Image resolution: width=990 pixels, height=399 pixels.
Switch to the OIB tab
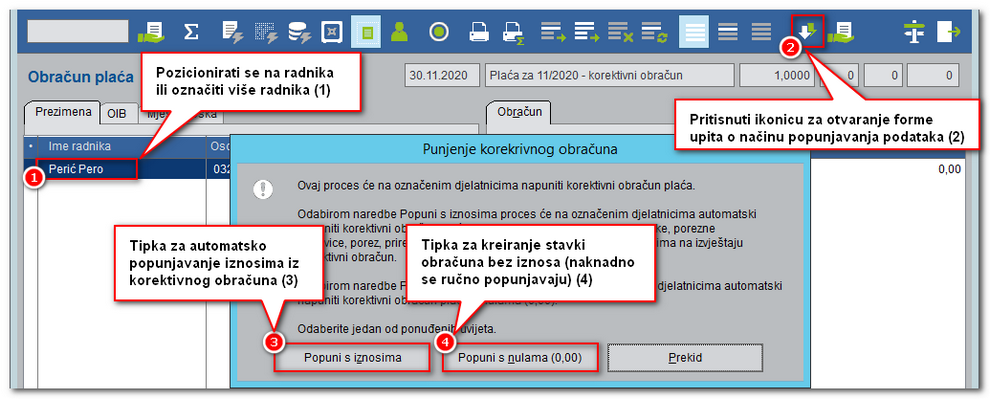[x=117, y=114]
